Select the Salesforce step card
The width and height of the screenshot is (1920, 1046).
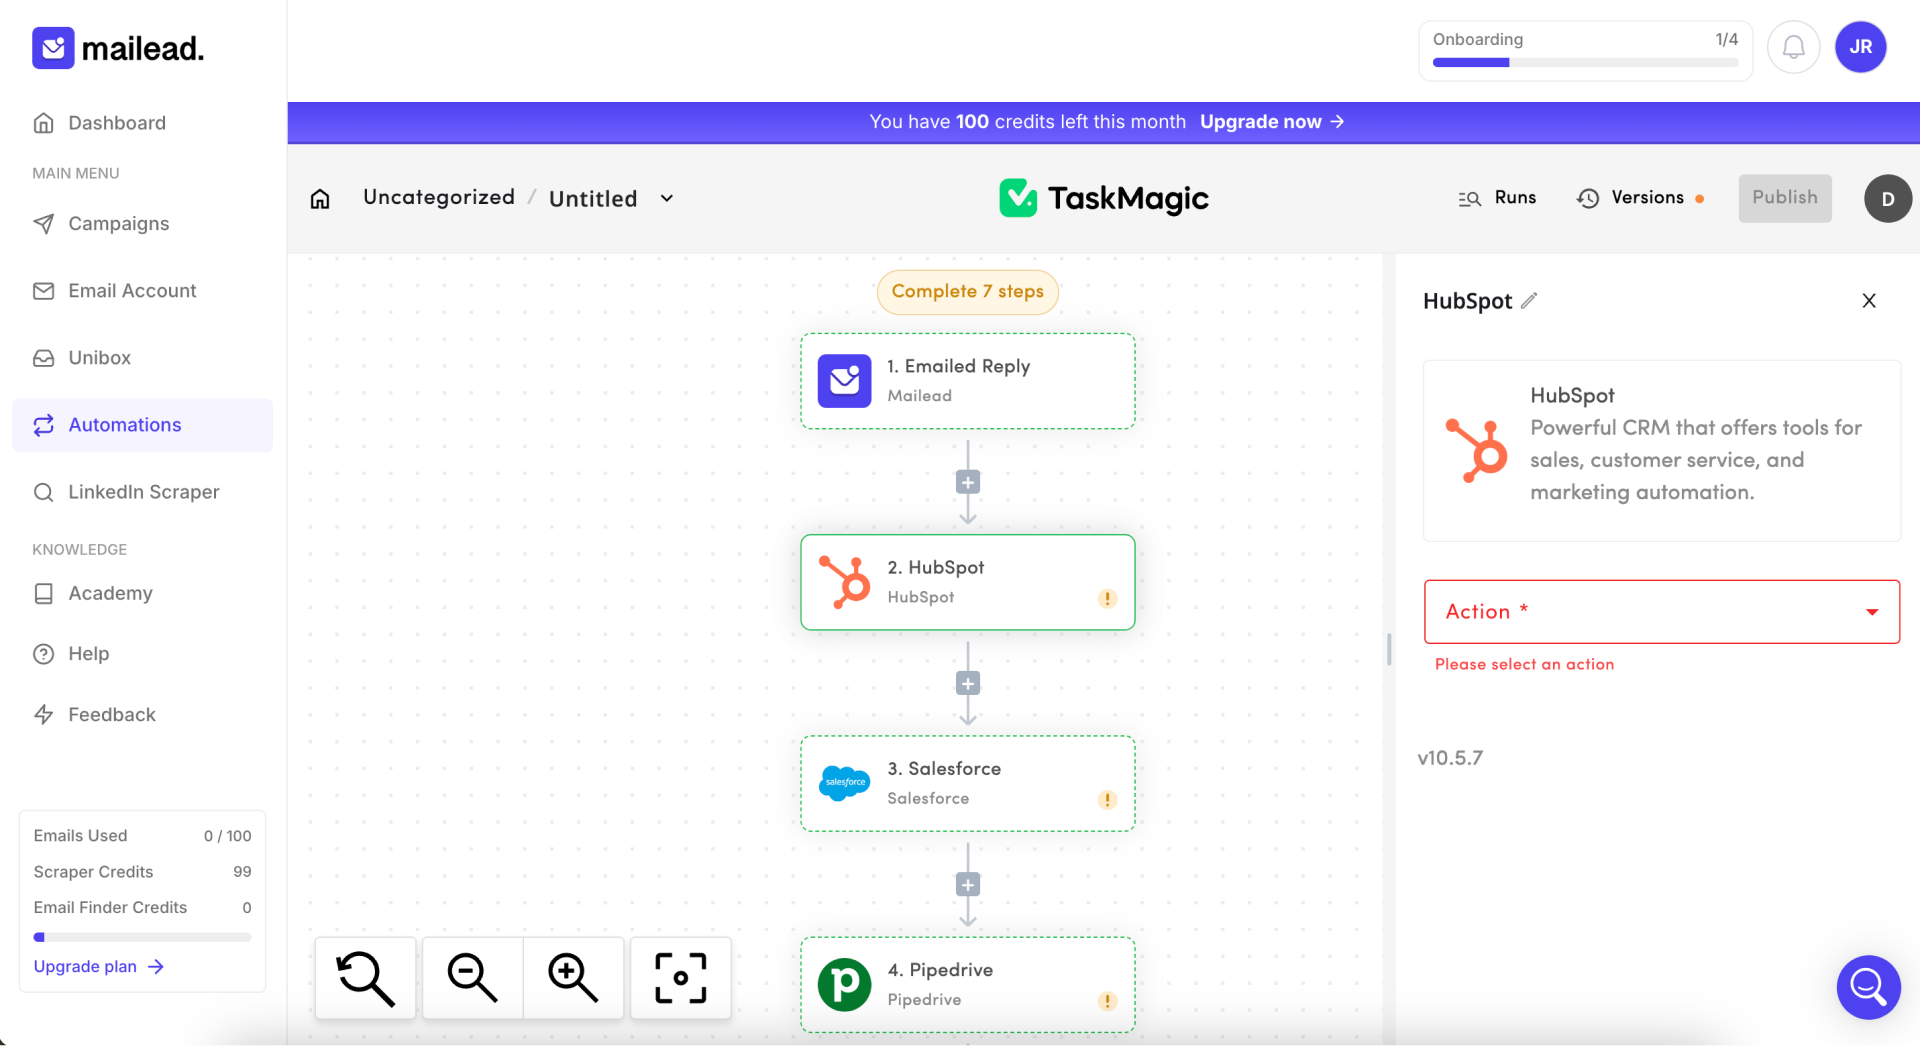[x=967, y=784]
